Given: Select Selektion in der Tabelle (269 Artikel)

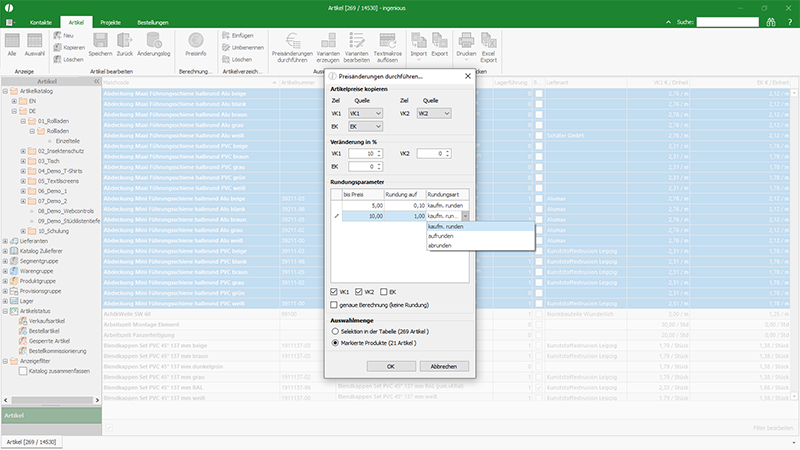Looking at the screenshot, I should click(335, 331).
